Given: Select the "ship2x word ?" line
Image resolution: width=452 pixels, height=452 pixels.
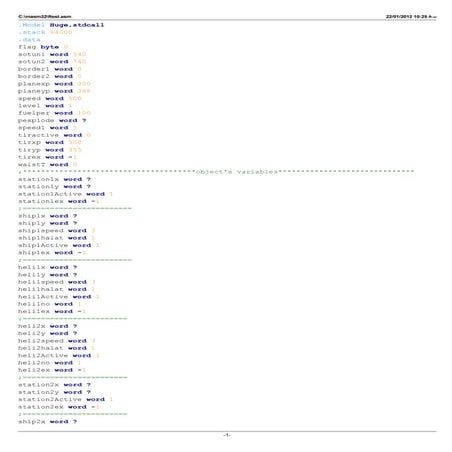Looking at the screenshot, I should coord(47,421).
